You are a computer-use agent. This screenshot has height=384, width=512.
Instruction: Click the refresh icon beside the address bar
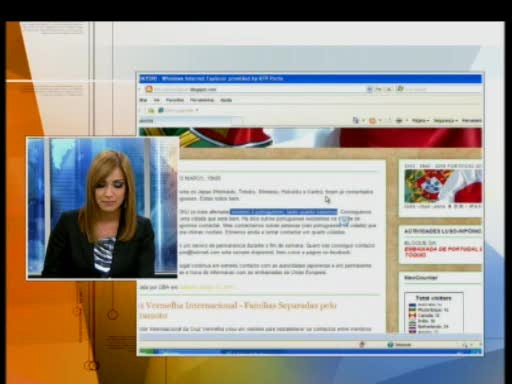click(x=379, y=89)
